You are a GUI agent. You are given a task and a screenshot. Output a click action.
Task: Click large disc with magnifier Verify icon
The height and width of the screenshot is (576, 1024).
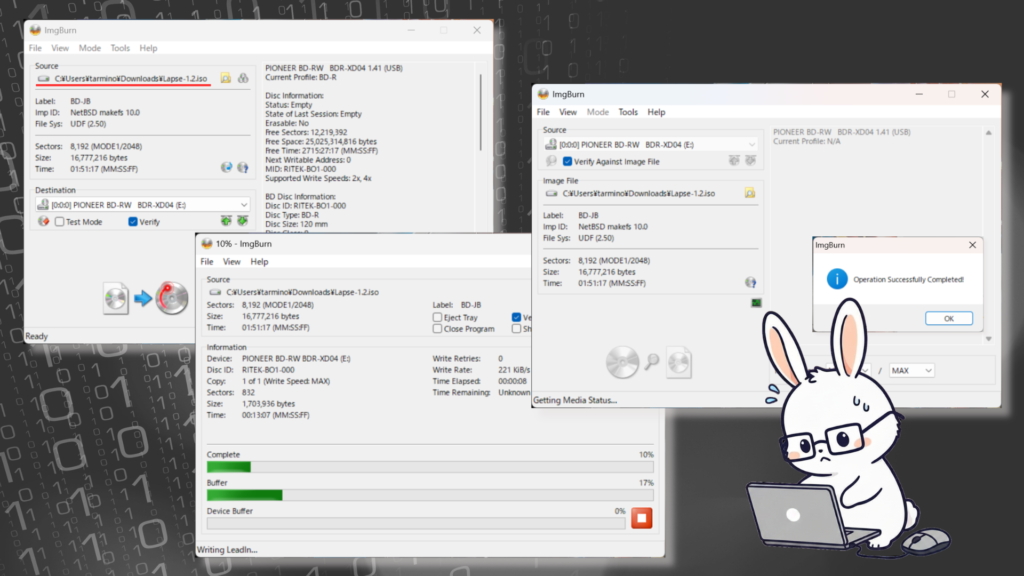623,362
